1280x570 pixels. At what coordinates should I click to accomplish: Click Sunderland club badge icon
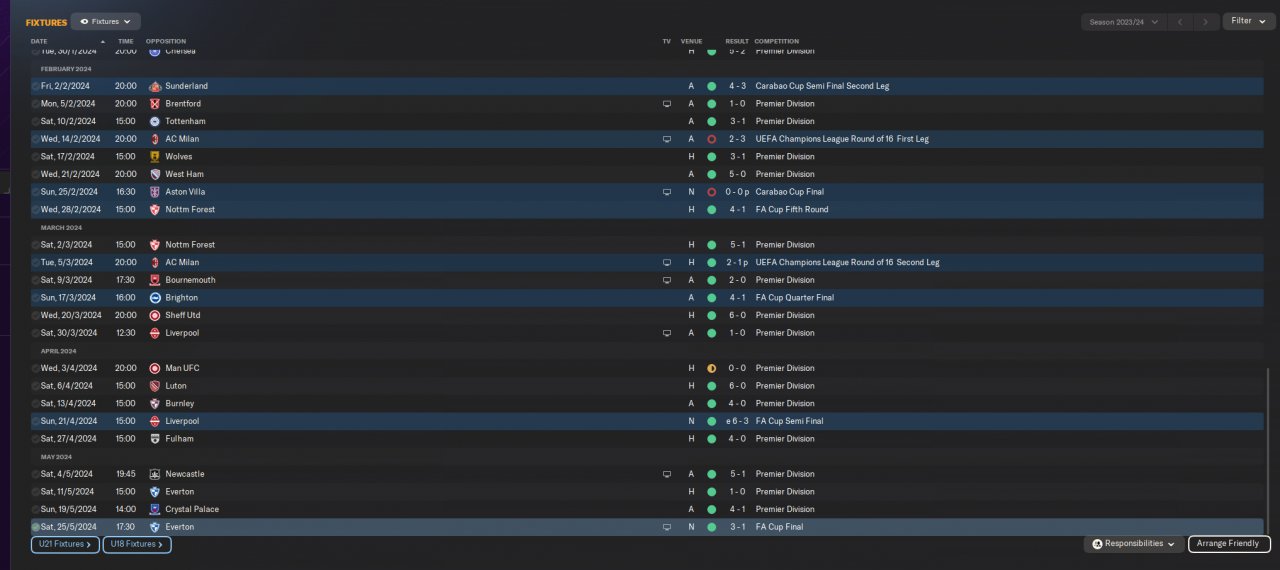click(x=155, y=86)
